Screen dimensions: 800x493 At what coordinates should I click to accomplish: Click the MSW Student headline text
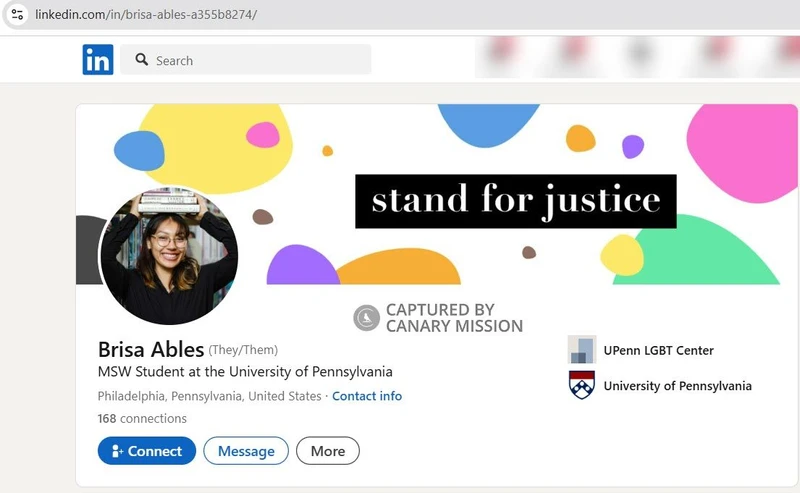coord(245,372)
